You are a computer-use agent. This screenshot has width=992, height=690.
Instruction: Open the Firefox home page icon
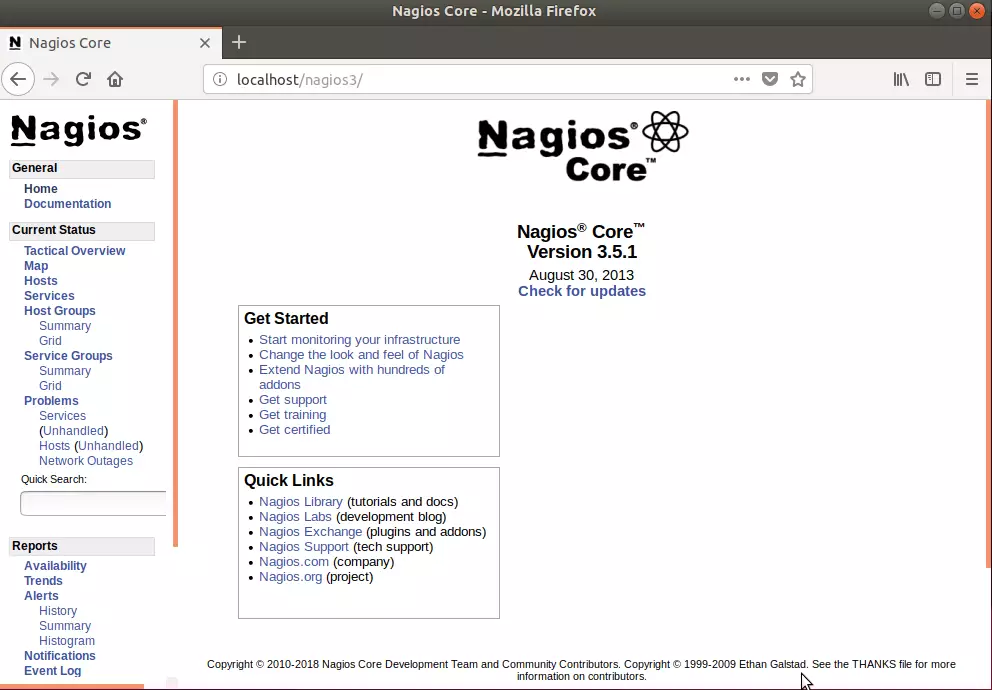[115, 80]
